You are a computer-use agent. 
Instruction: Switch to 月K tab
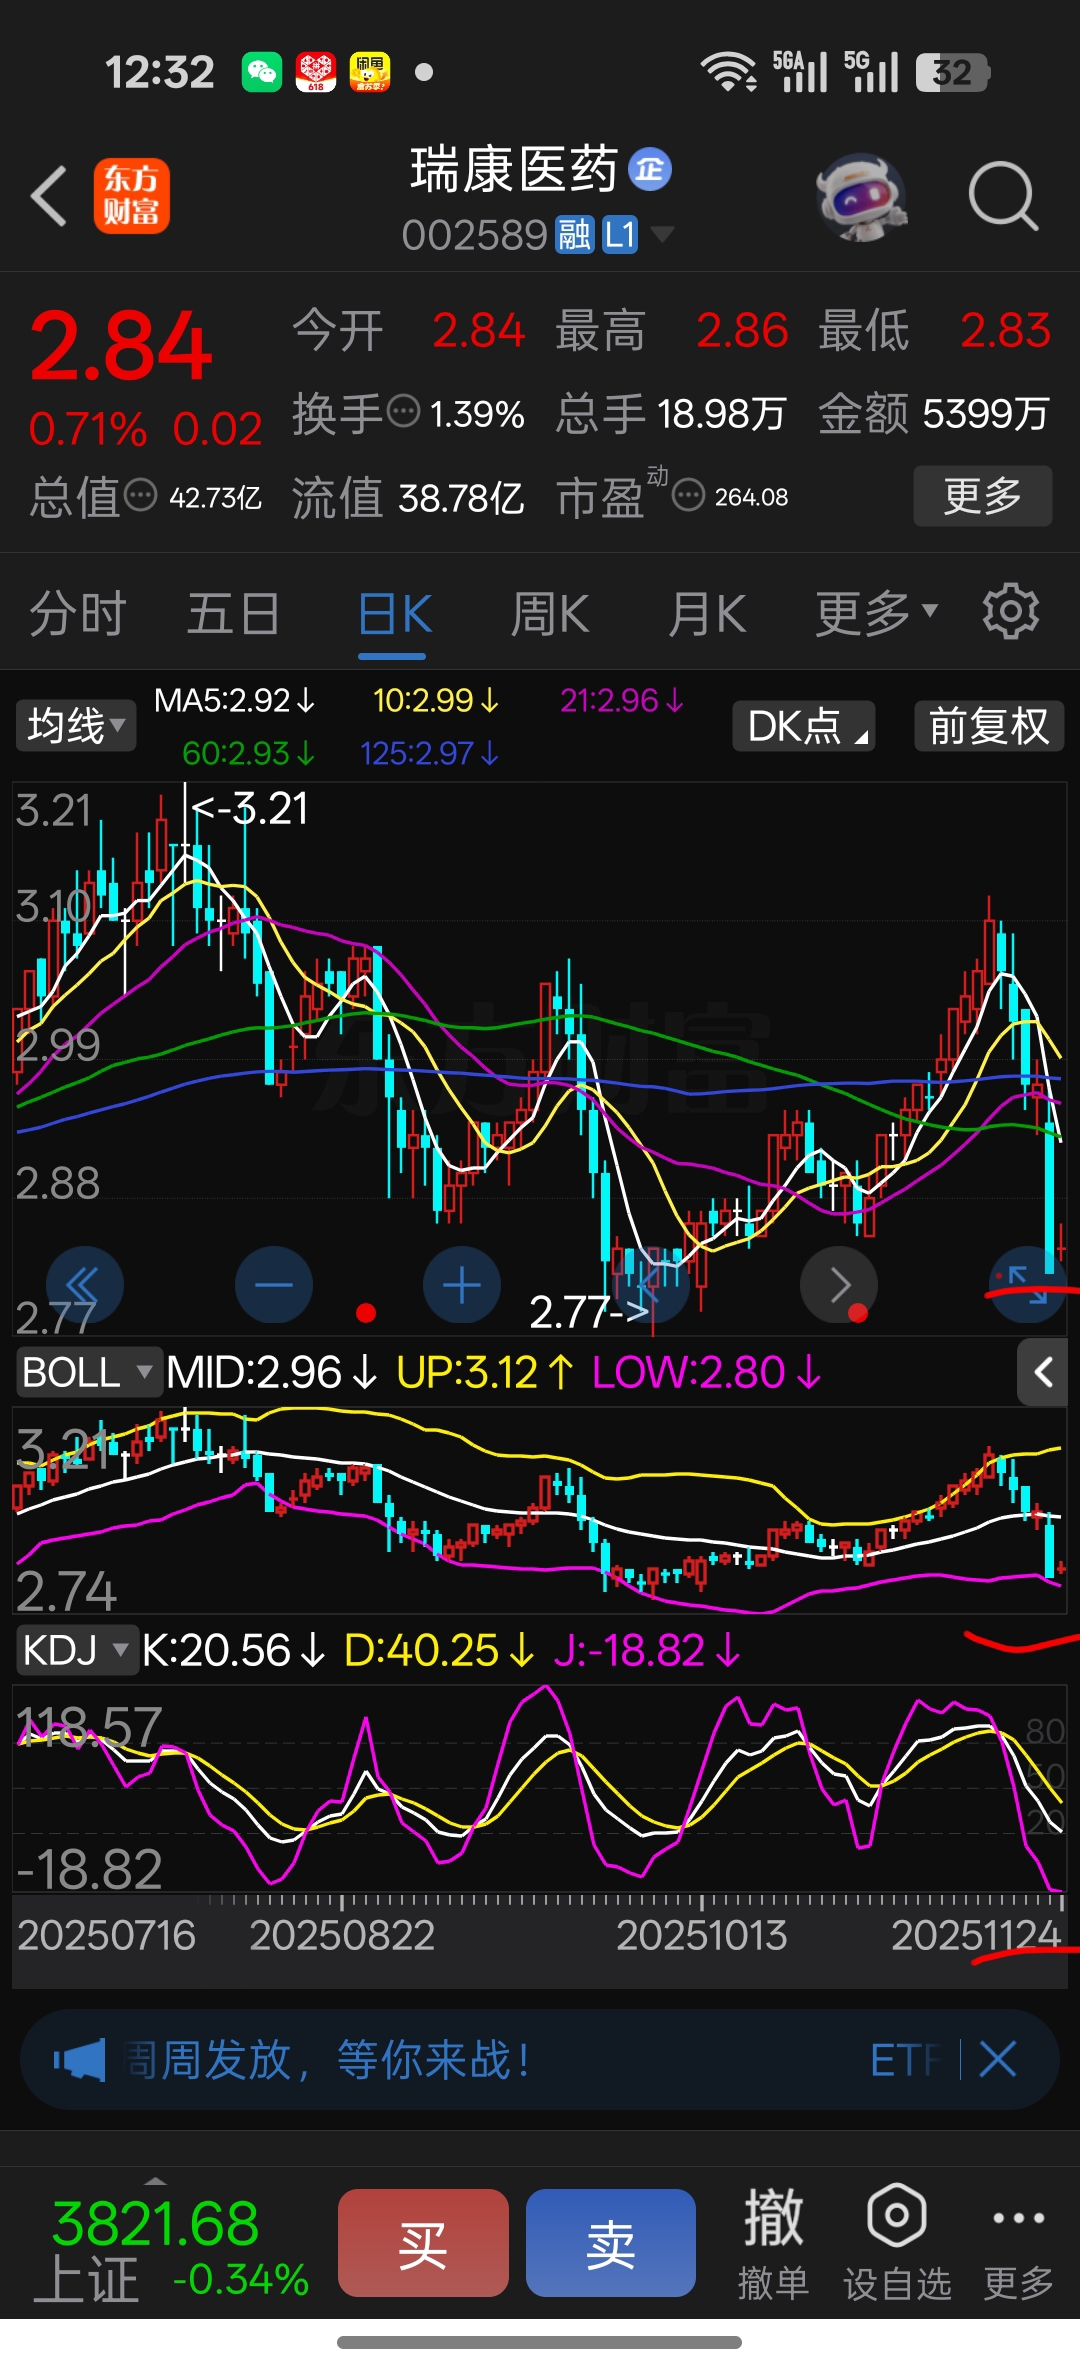click(x=707, y=613)
